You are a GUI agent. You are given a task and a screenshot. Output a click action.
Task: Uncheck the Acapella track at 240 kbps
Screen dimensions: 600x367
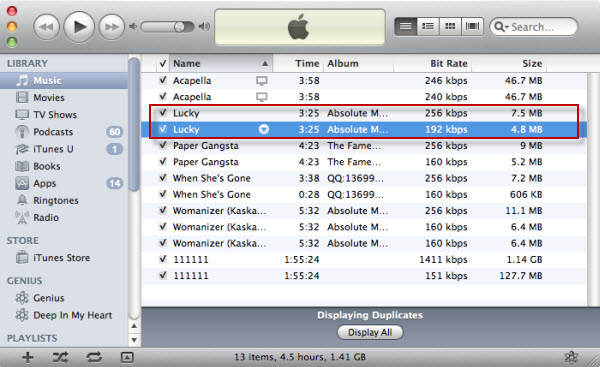[x=163, y=96]
